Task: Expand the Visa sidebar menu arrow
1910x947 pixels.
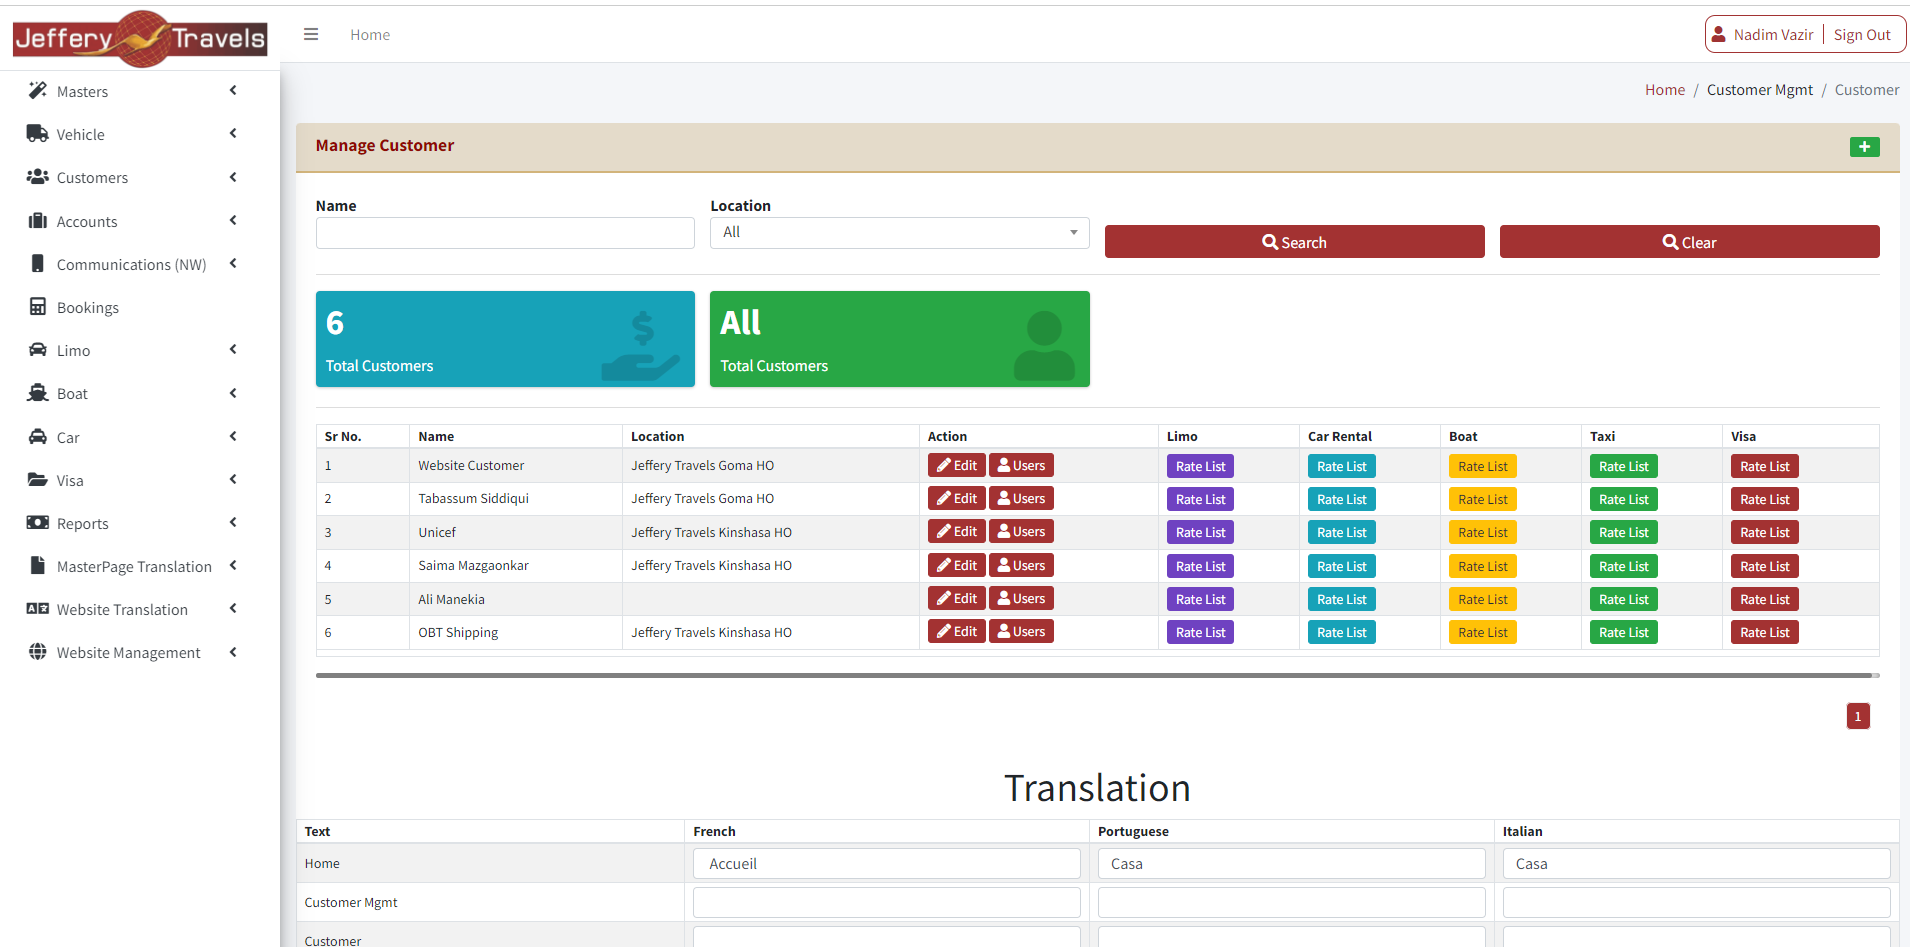Action: click(233, 480)
